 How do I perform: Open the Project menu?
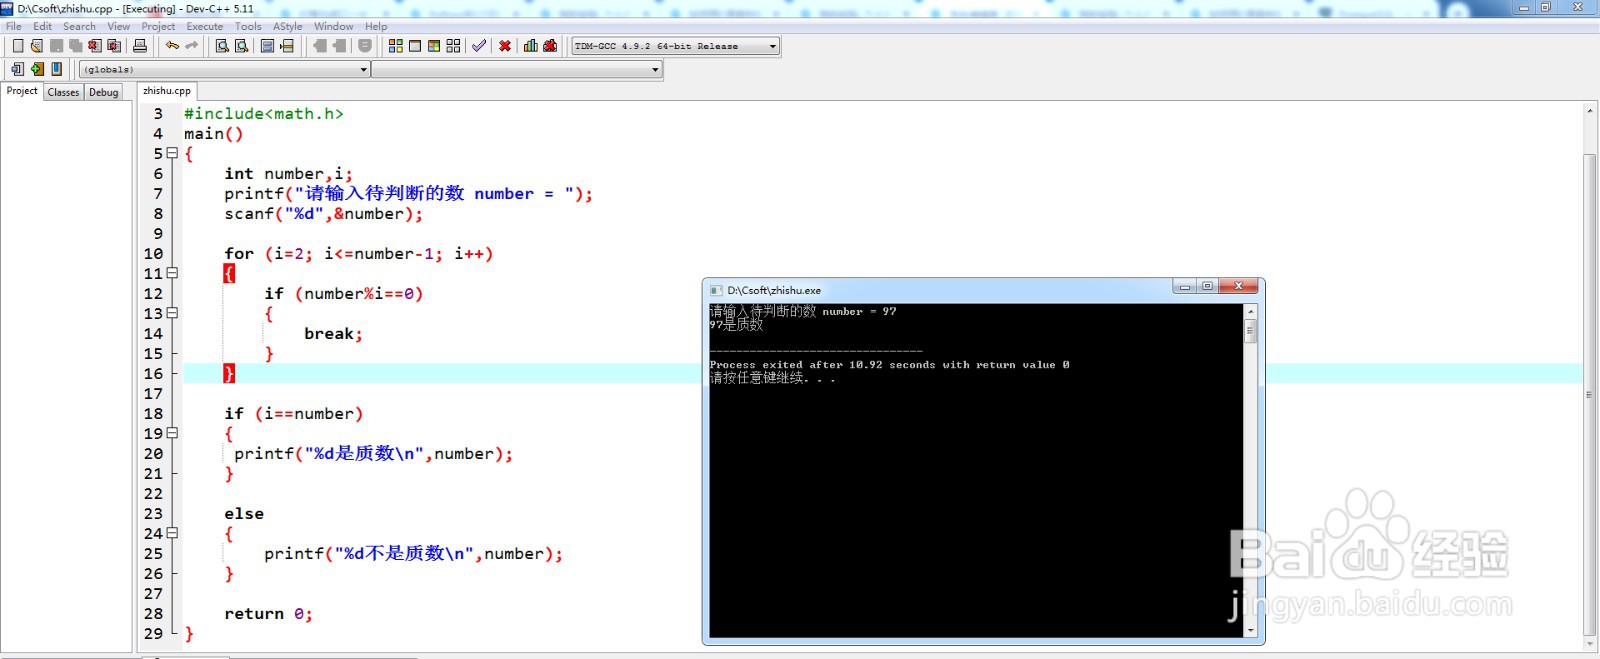(158, 26)
